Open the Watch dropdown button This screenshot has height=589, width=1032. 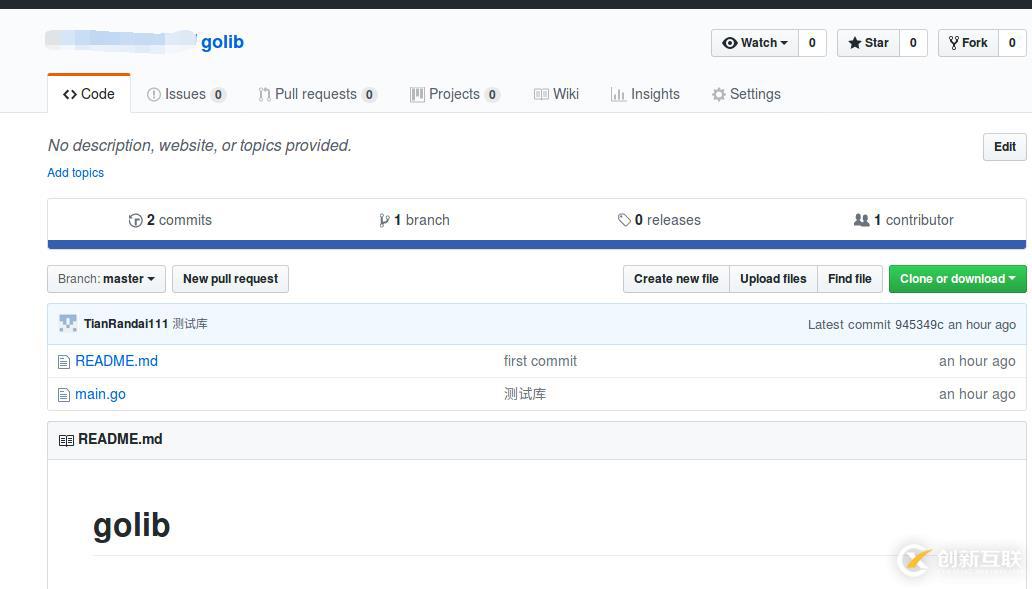[x=755, y=43]
